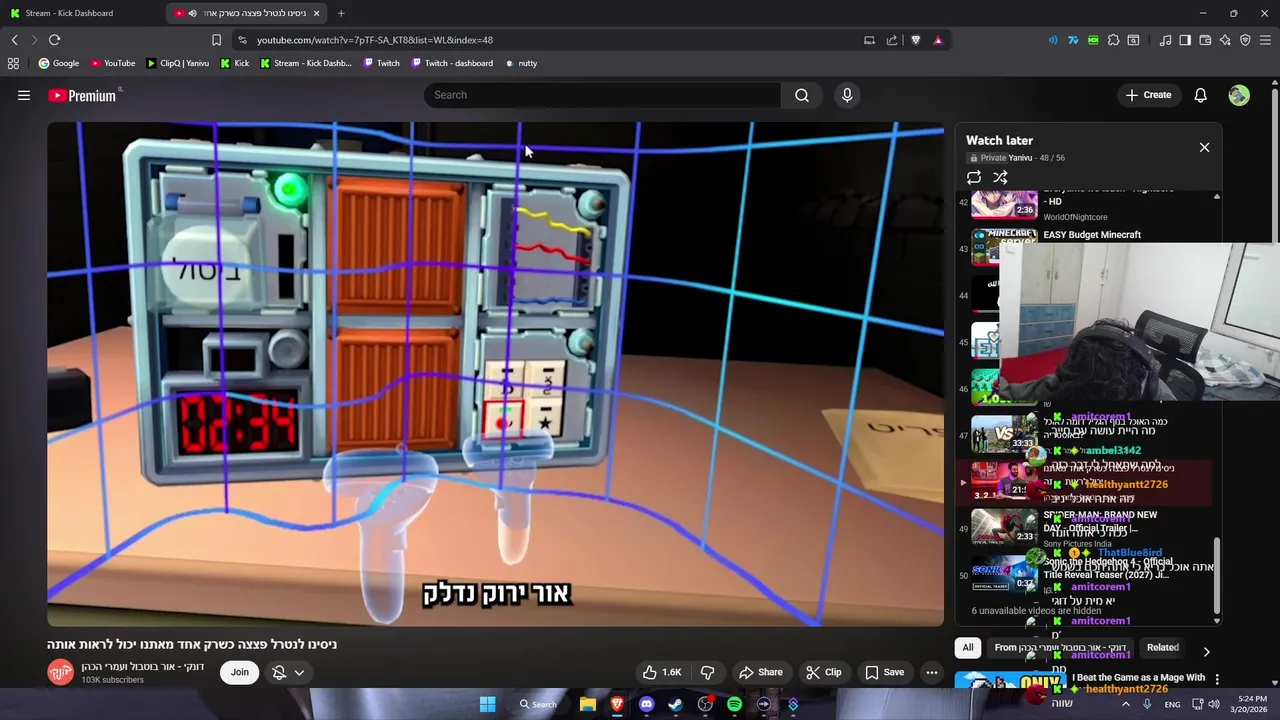Image resolution: width=1280 pixels, height=720 pixels.
Task: Open the account avatar menu
Action: click(1239, 95)
